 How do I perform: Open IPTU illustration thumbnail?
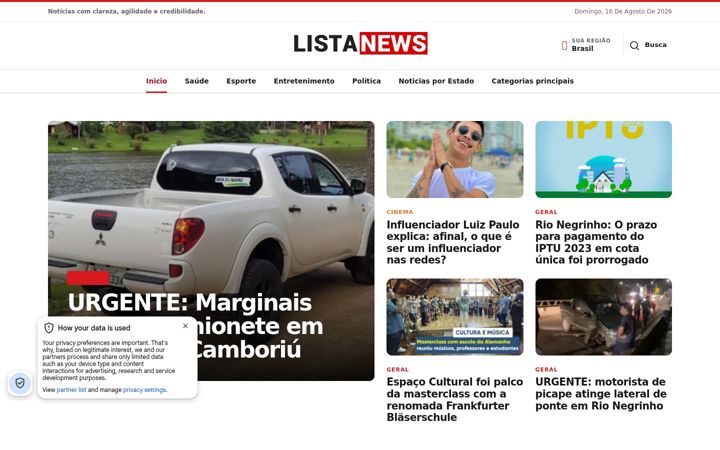tap(603, 159)
